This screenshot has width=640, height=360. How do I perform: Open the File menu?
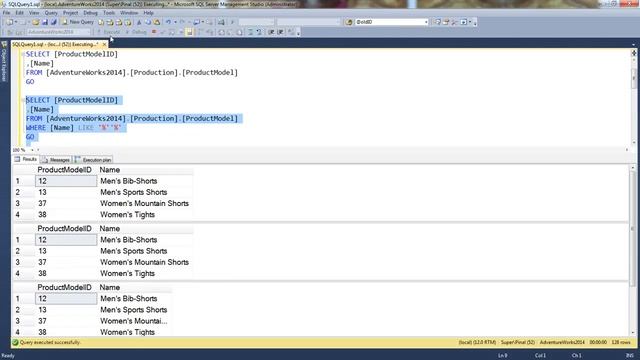coord(7,13)
